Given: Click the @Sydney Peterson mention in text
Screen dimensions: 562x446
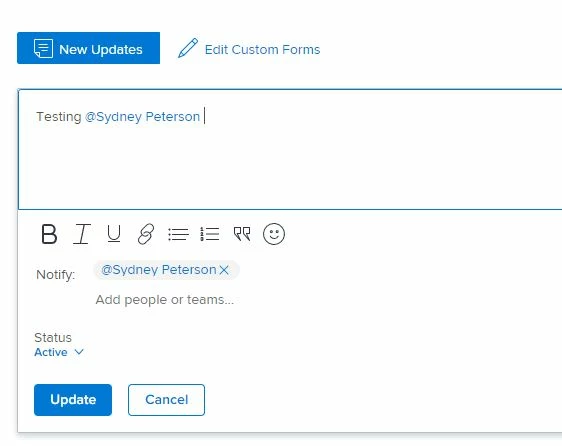Looking at the screenshot, I should pyautogui.click(x=142, y=117).
